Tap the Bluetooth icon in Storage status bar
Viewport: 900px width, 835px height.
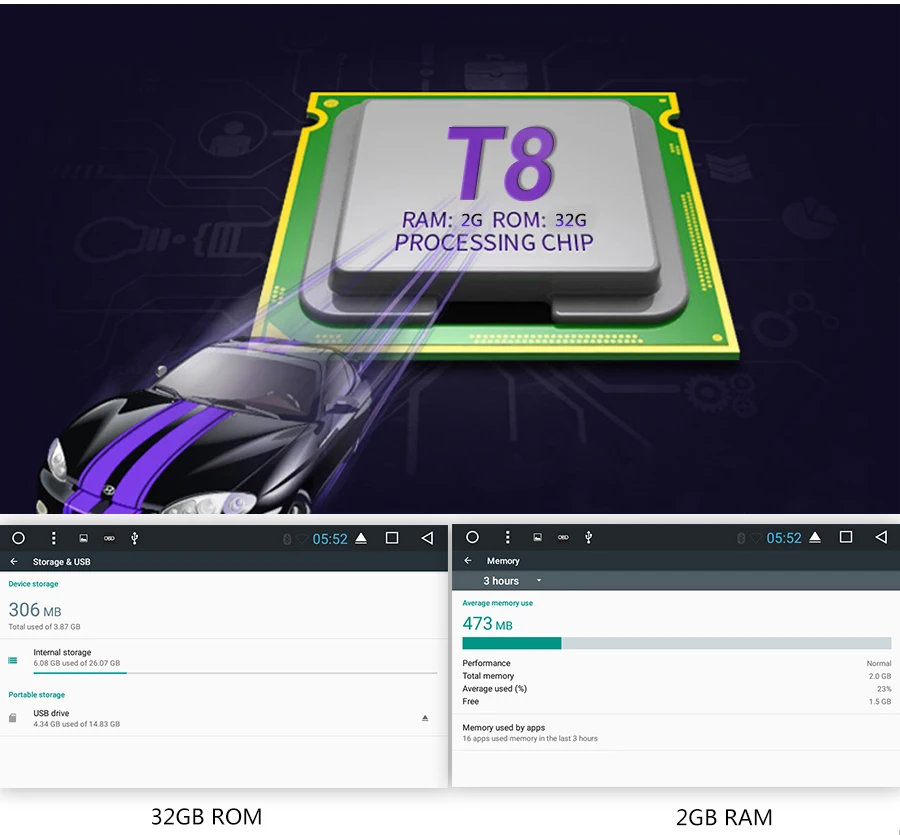click(x=287, y=539)
